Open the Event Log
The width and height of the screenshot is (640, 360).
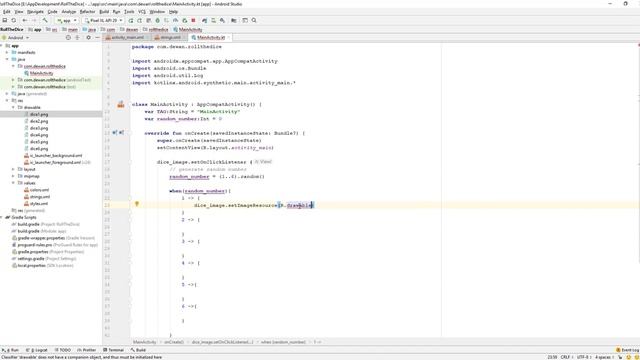(628, 350)
